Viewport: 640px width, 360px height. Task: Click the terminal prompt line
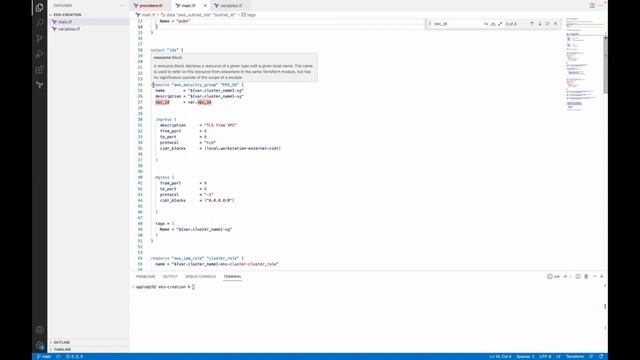pos(165,287)
